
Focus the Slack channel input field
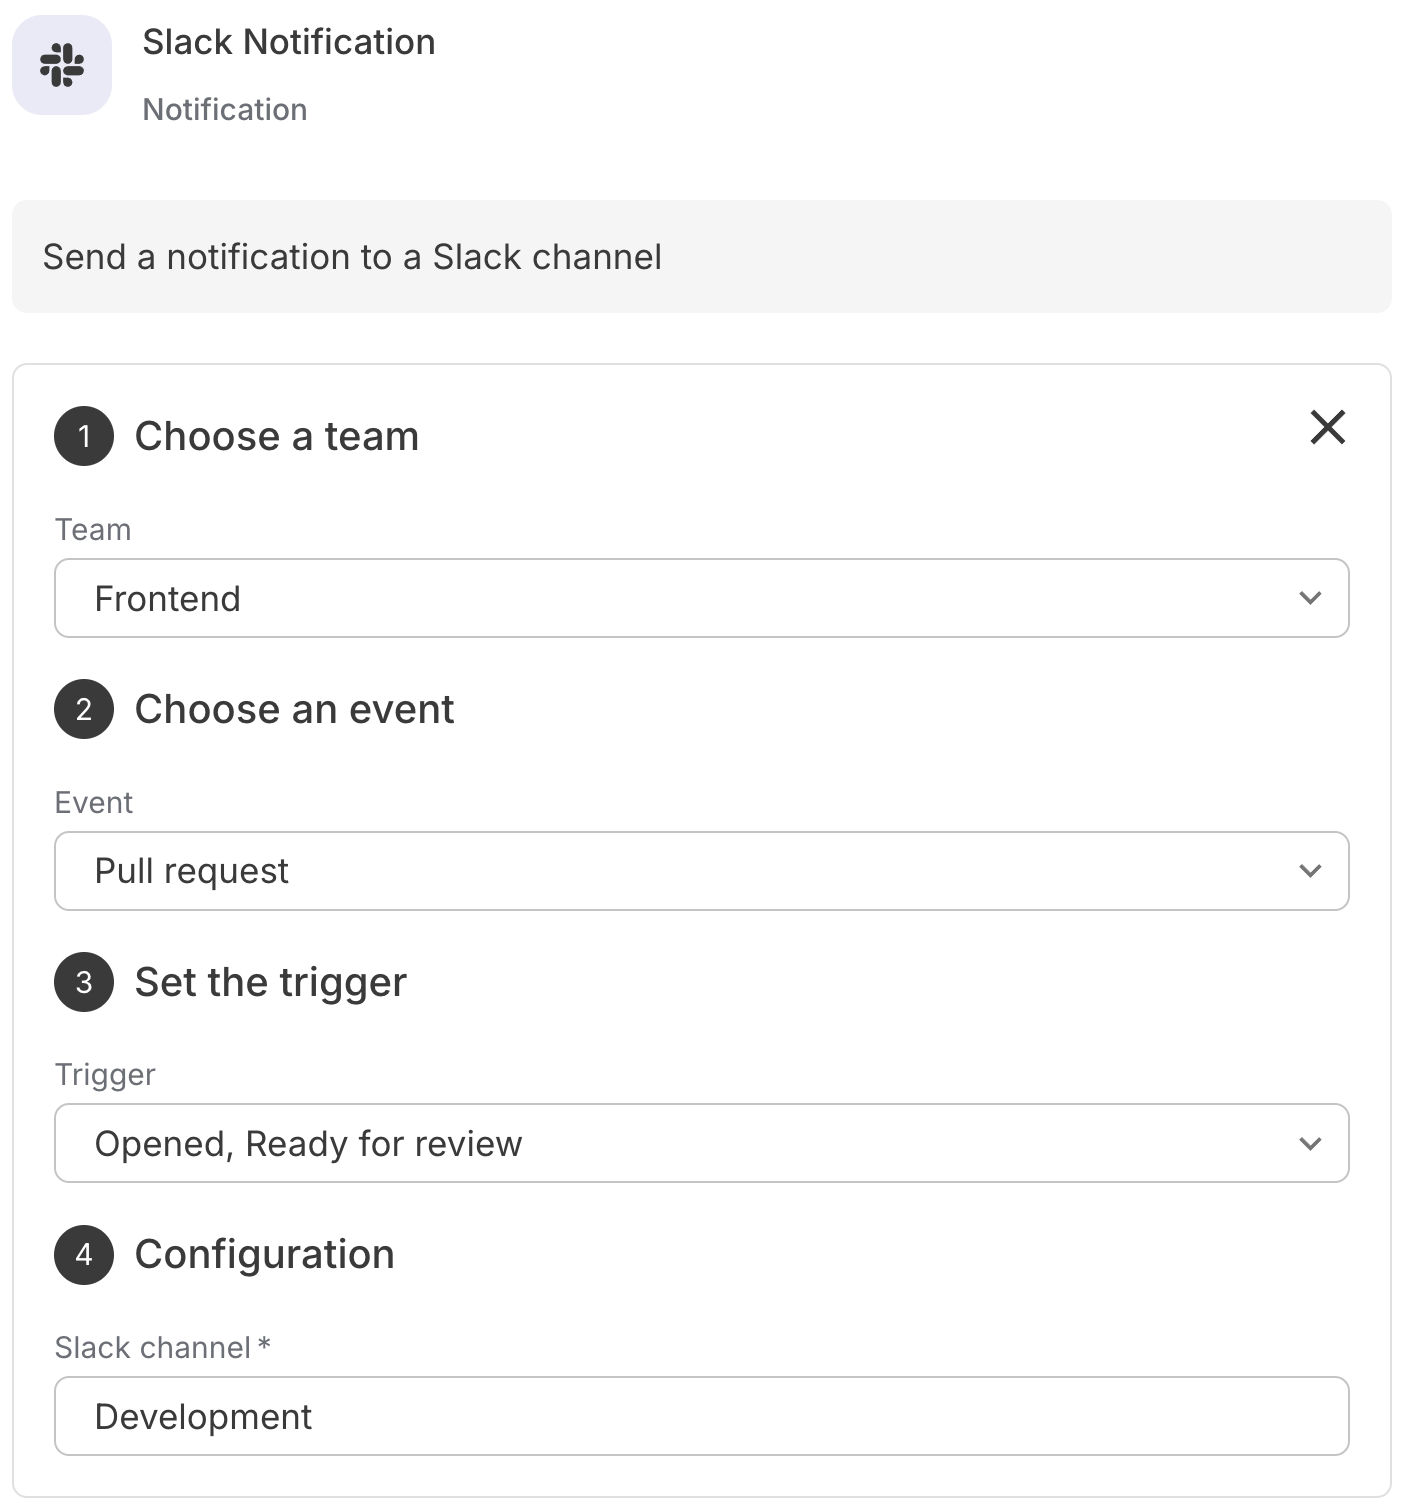point(700,1416)
